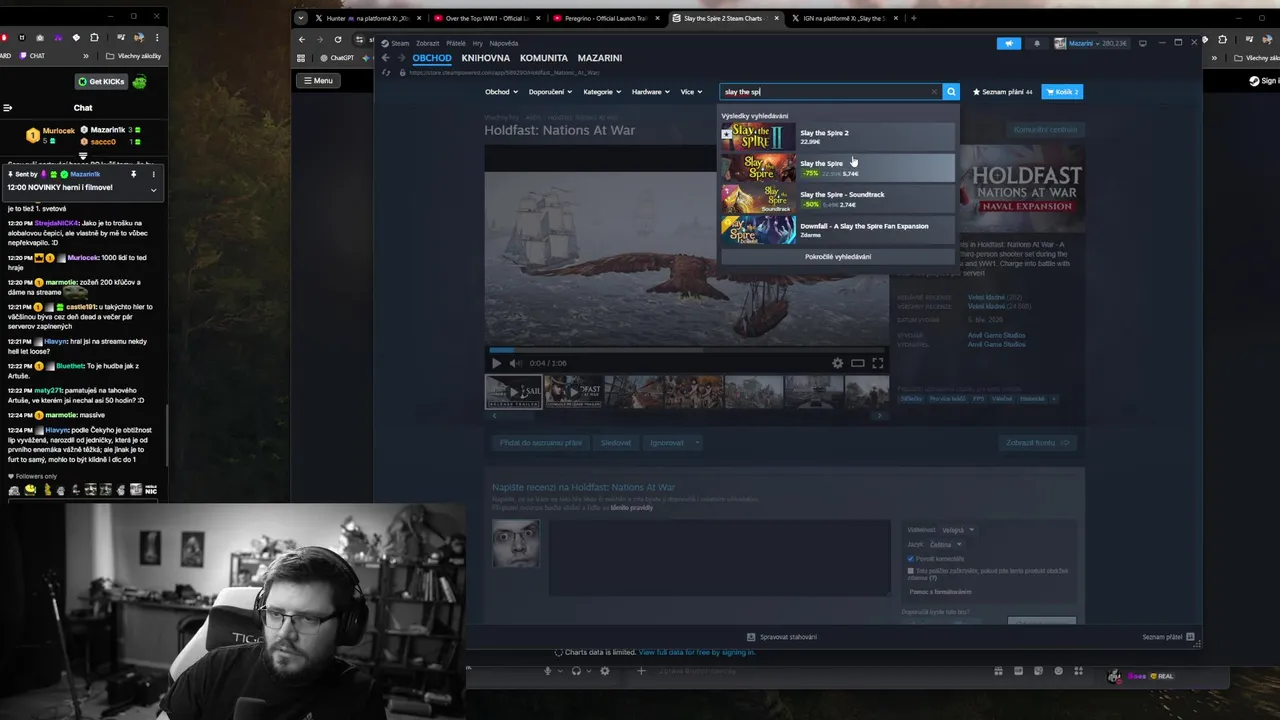
Task: Open Seznam přání wishlist link
Action: click(x=1003, y=92)
